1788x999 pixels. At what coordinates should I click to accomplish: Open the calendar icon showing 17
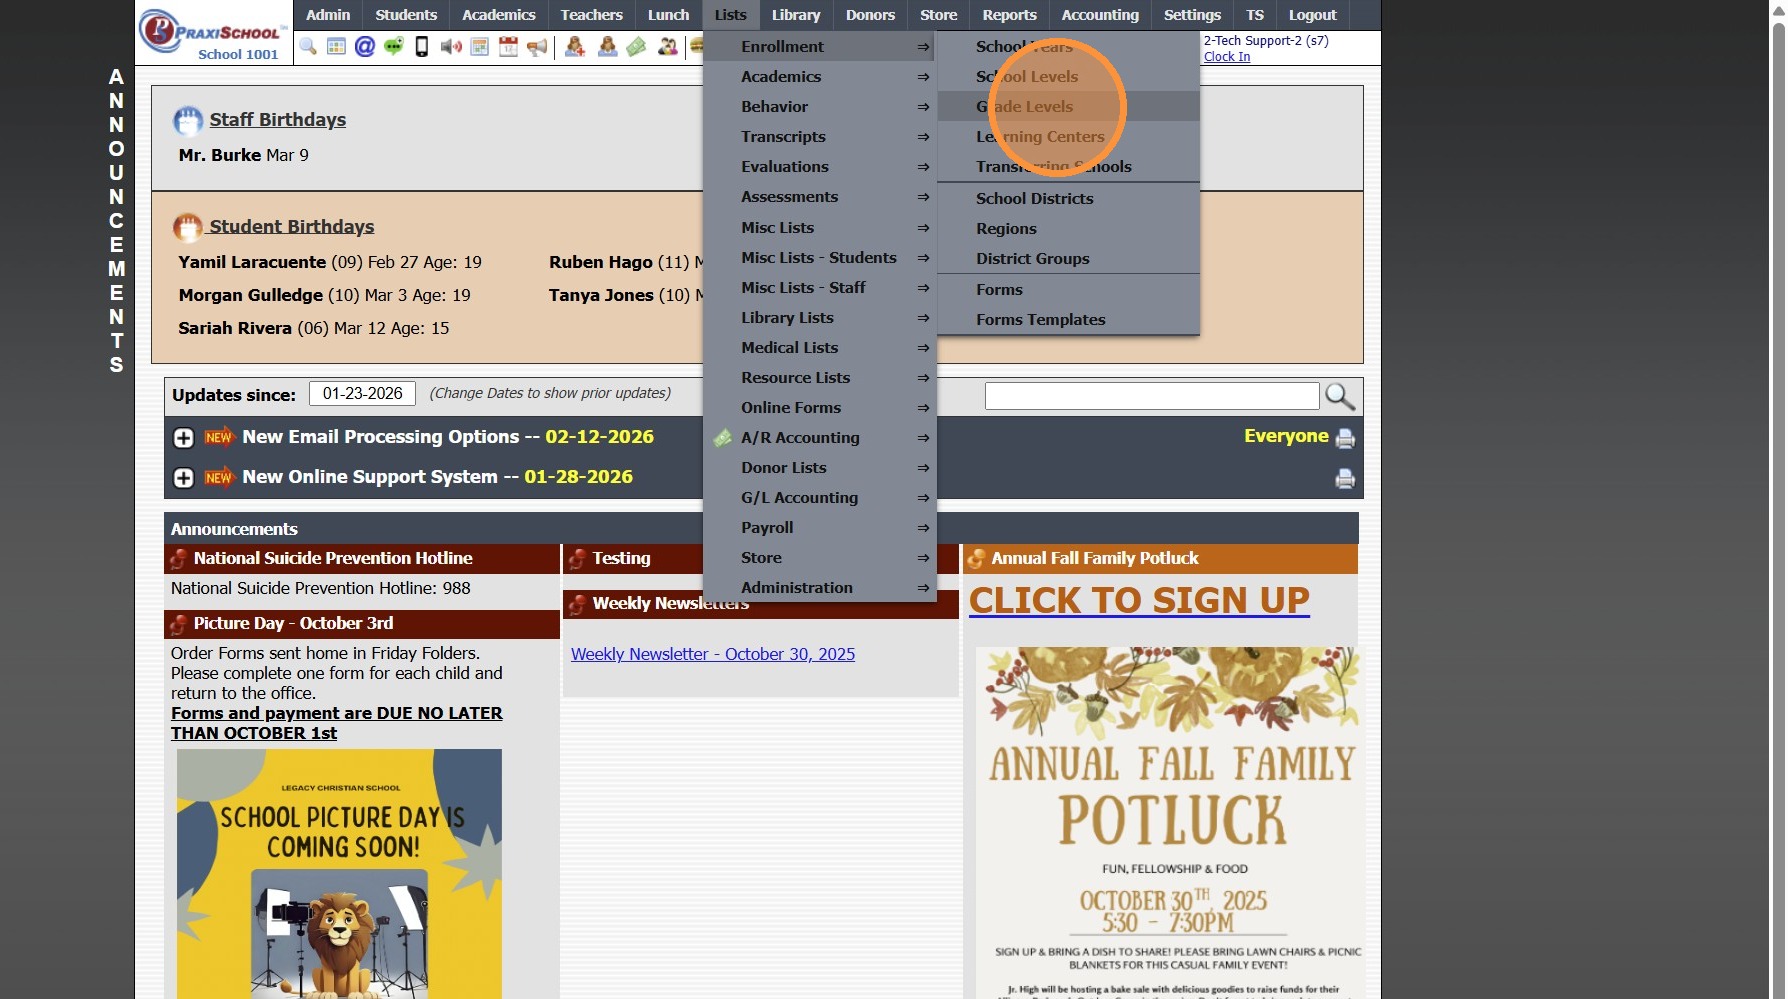pyautogui.click(x=508, y=46)
